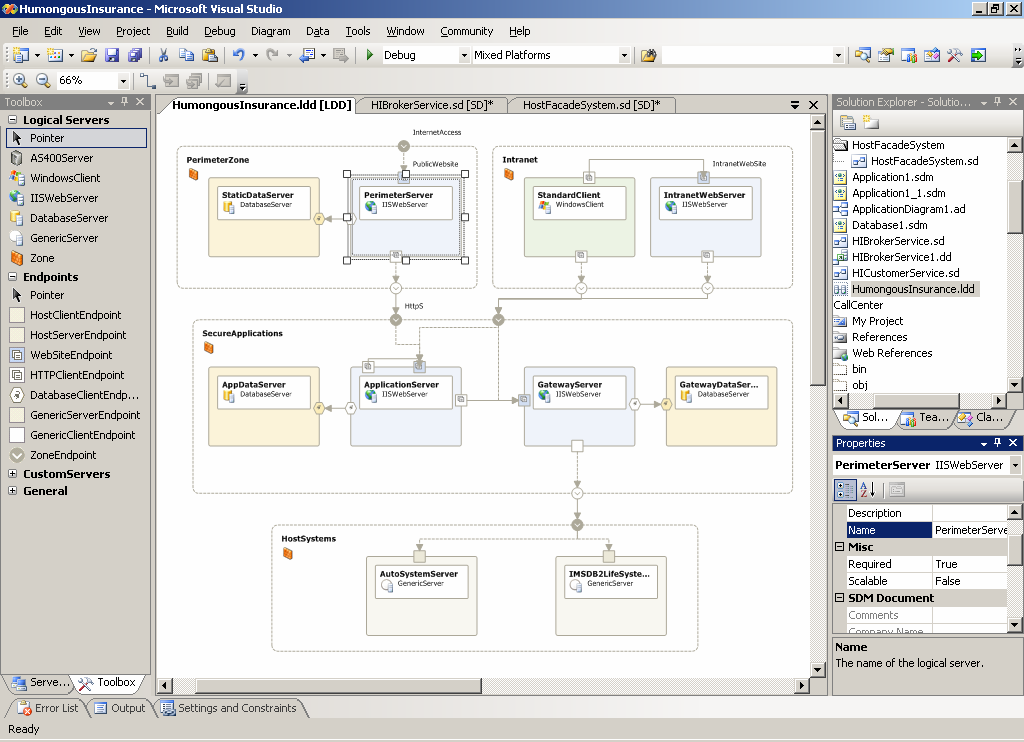This screenshot has height=742, width=1024.
Task: Click the Cut scissors icon
Action: click(x=164, y=56)
